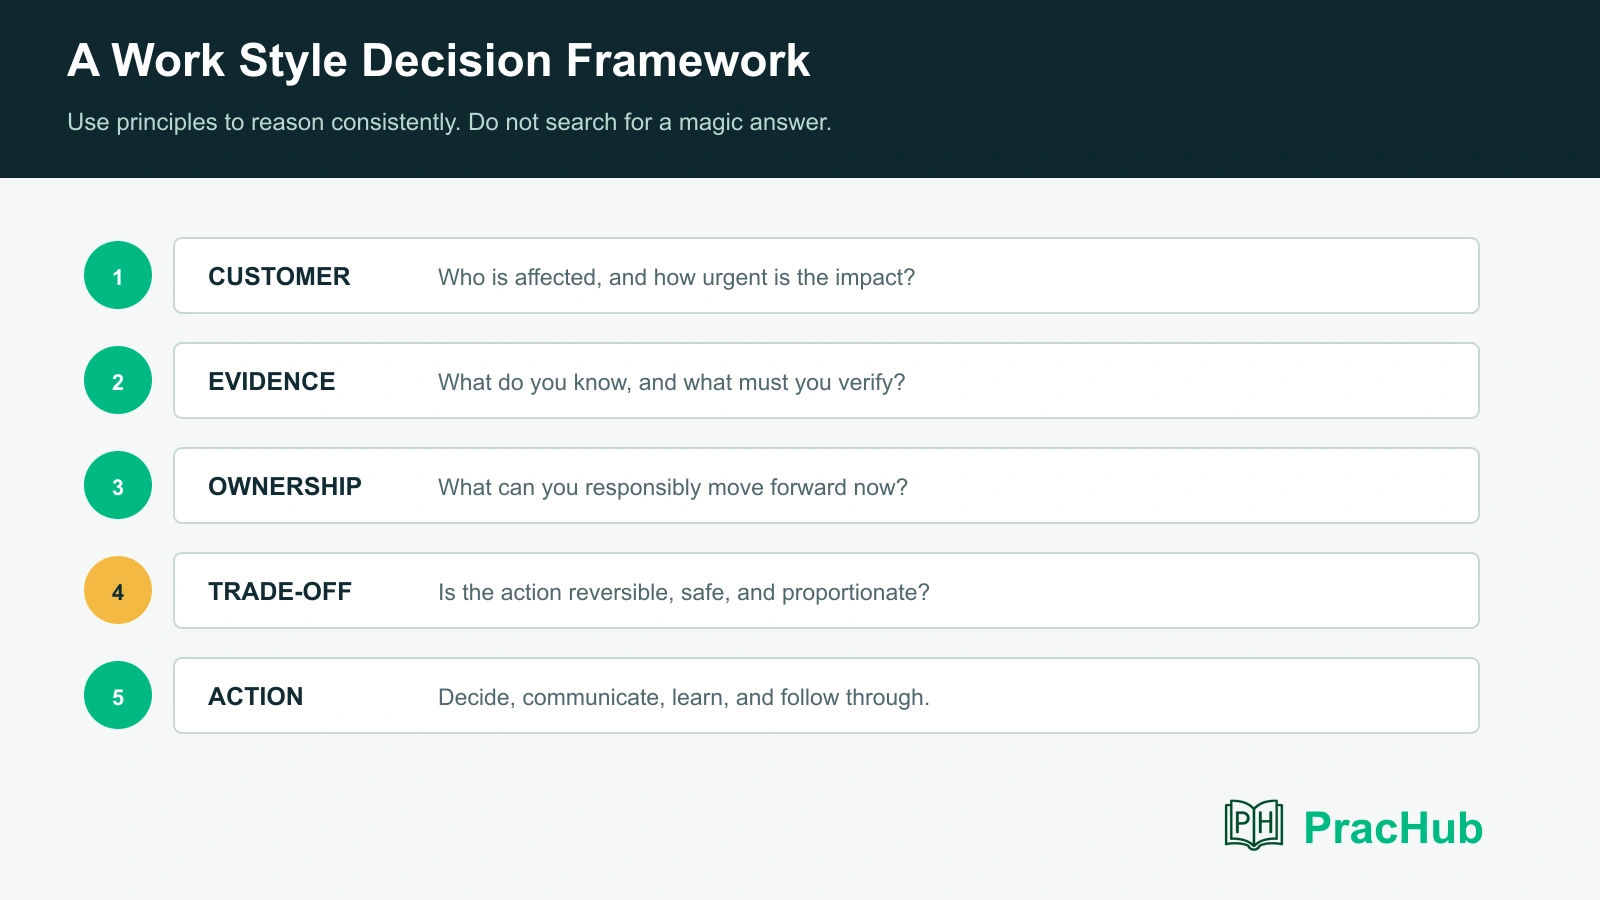Click the 'A Work Style Decision Framework' title
This screenshot has width=1600, height=900.
point(439,60)
